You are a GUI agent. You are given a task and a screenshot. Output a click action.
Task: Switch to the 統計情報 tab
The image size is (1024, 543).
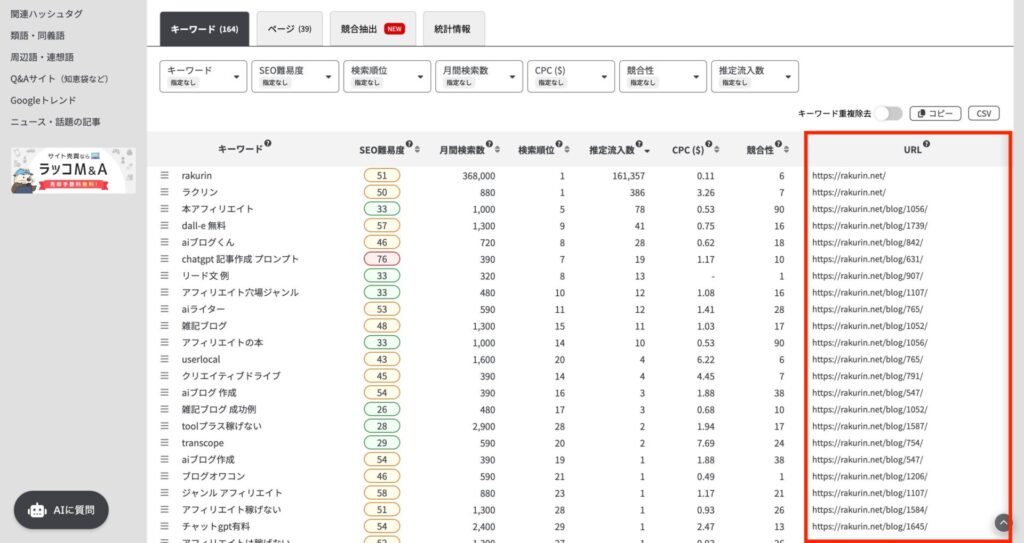click(453, 29)
